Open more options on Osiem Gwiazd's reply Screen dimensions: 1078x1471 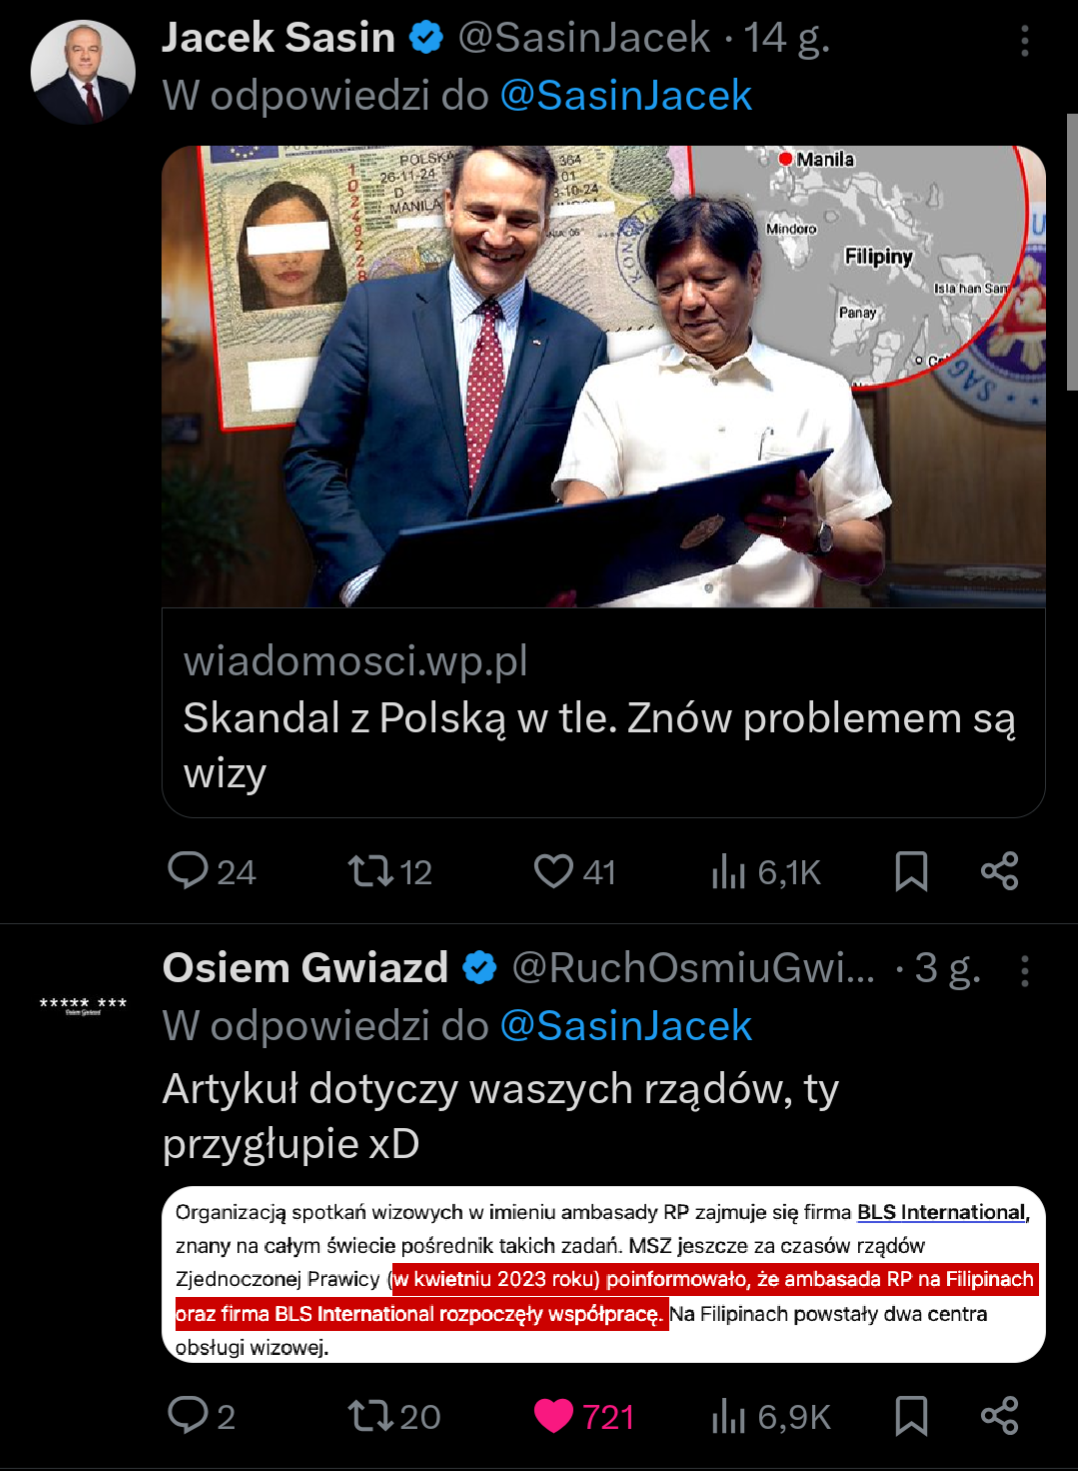(x=1024, y=971)
